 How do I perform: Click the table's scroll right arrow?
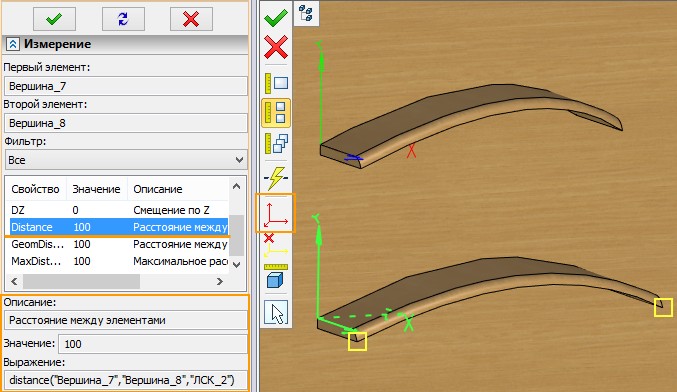220,281
